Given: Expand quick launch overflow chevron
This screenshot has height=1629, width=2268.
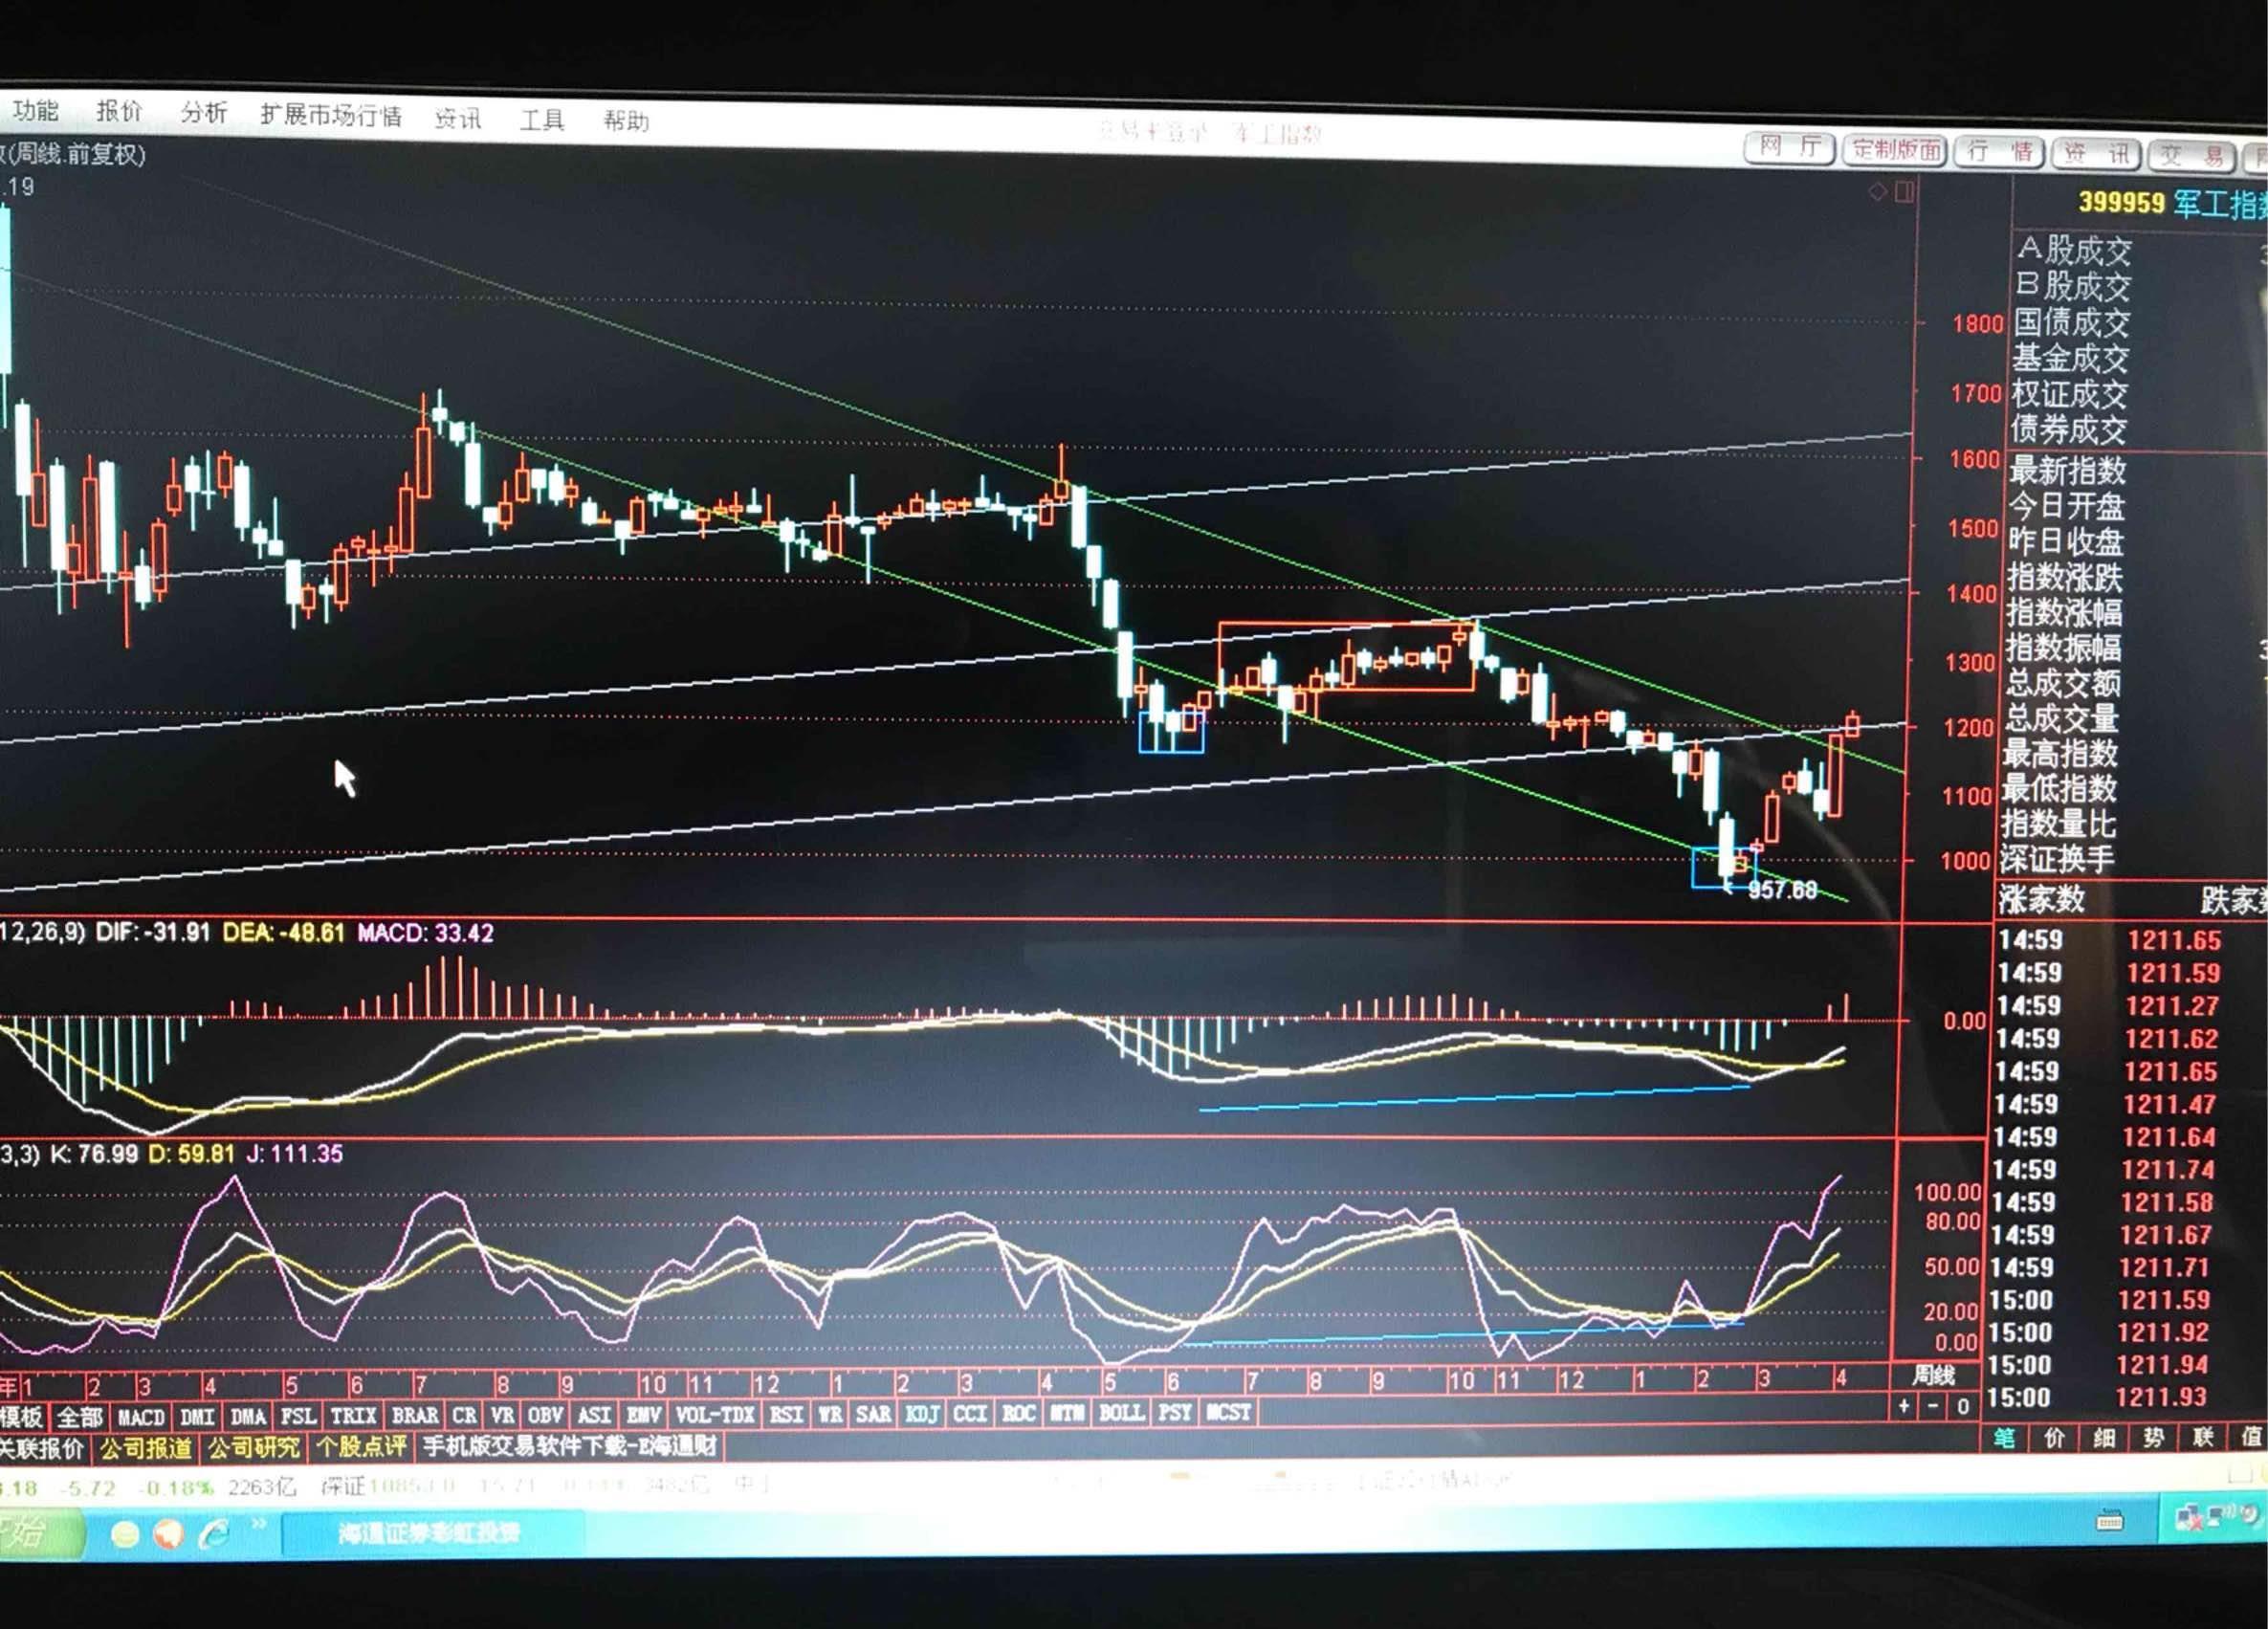Looking at the screenshot, I should (x=259, y=1524).
